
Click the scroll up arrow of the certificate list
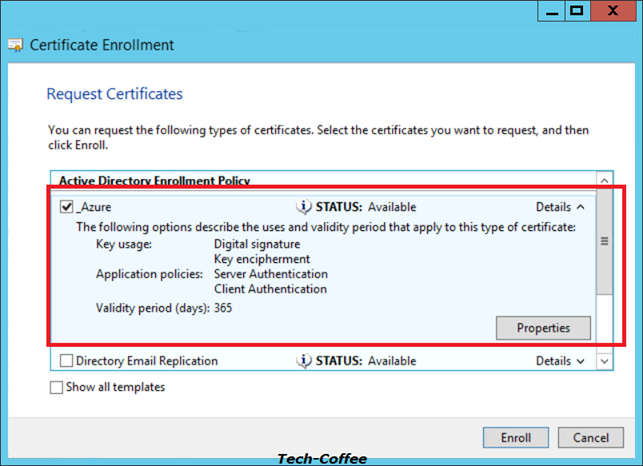click(604, 180)
